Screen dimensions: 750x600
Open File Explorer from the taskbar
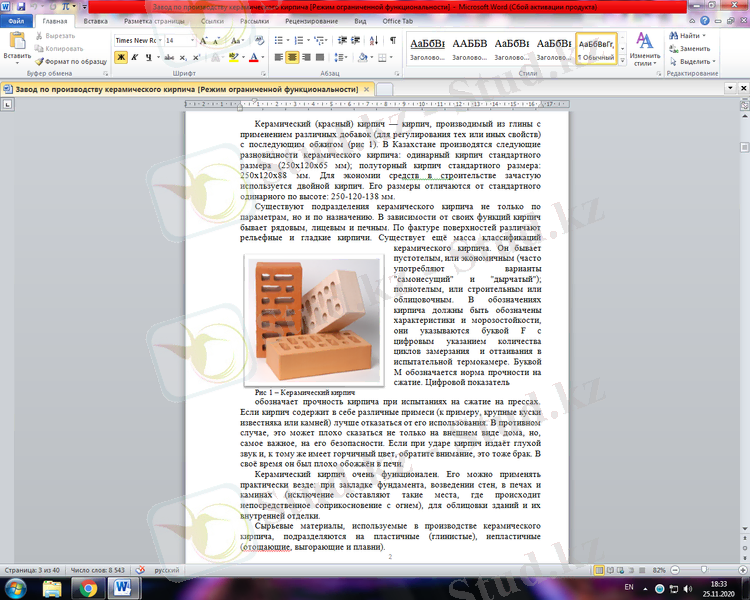click(52, 588)
